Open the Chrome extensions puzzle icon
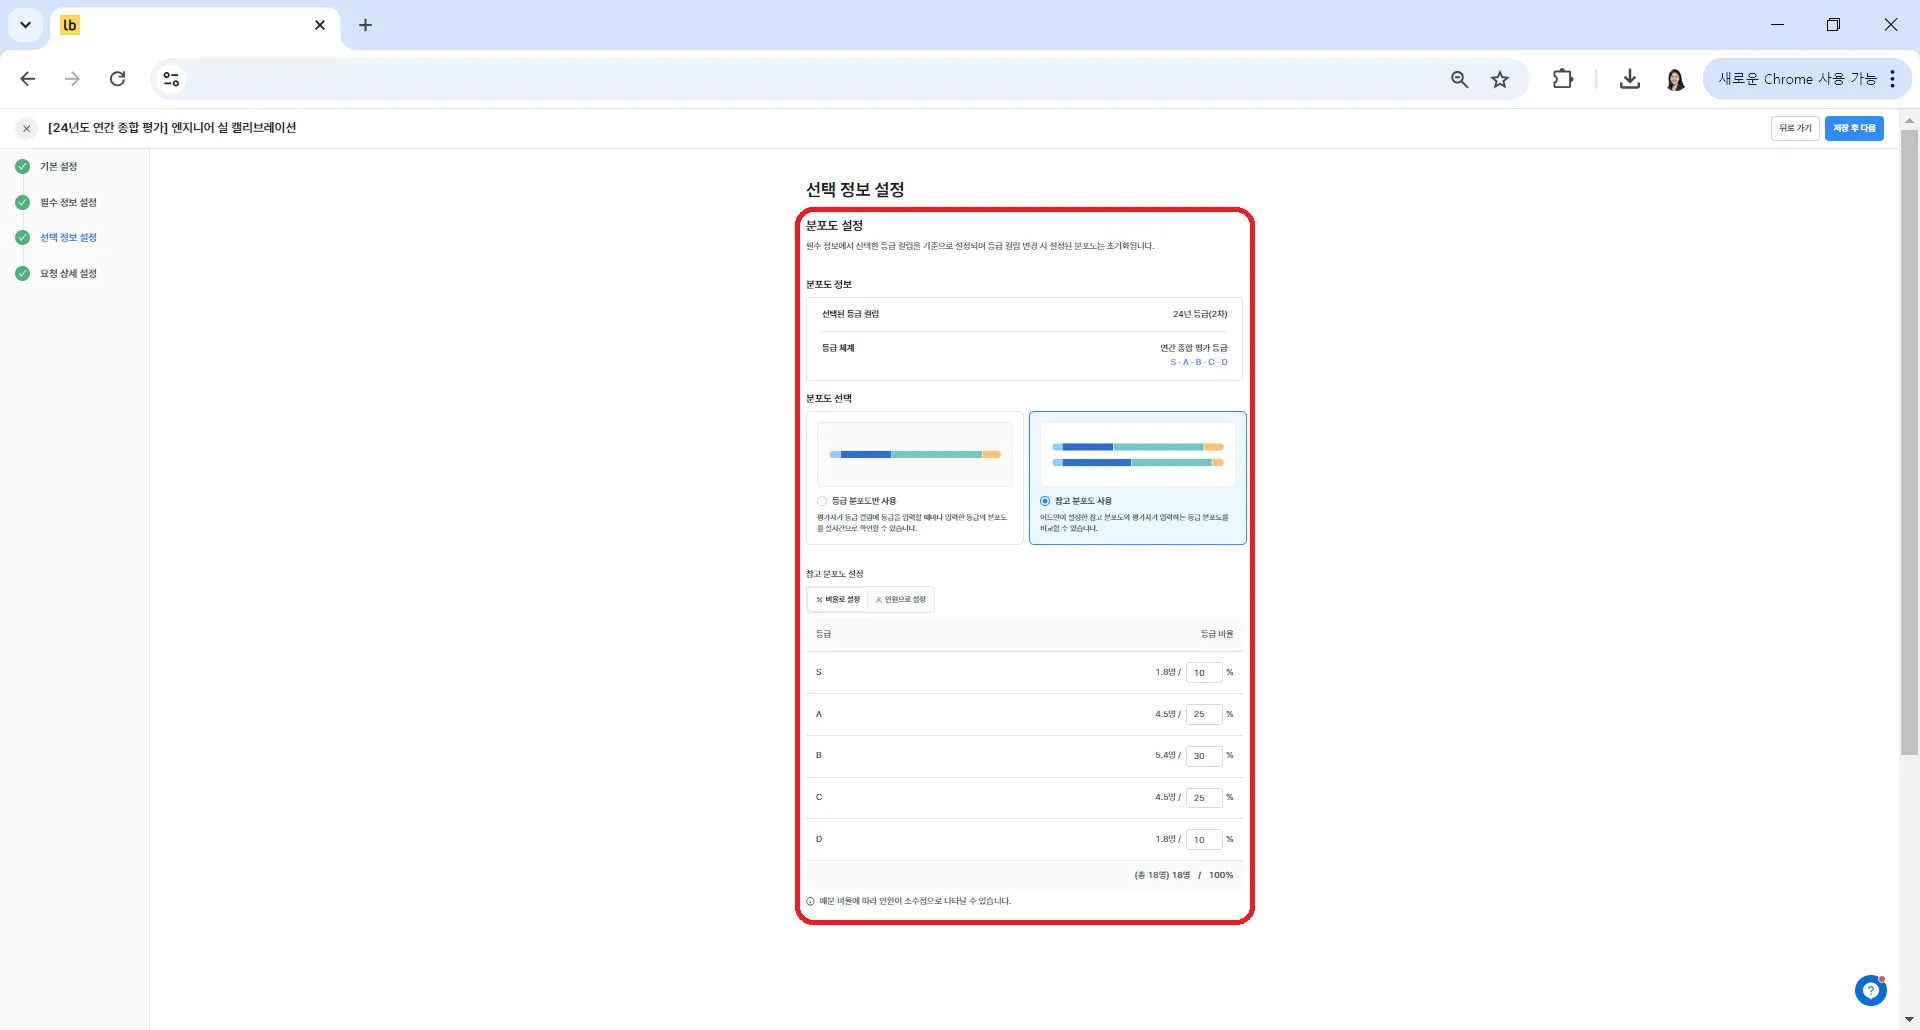The width and height of the screenshot is (1920, 1030). [1562, 79]
